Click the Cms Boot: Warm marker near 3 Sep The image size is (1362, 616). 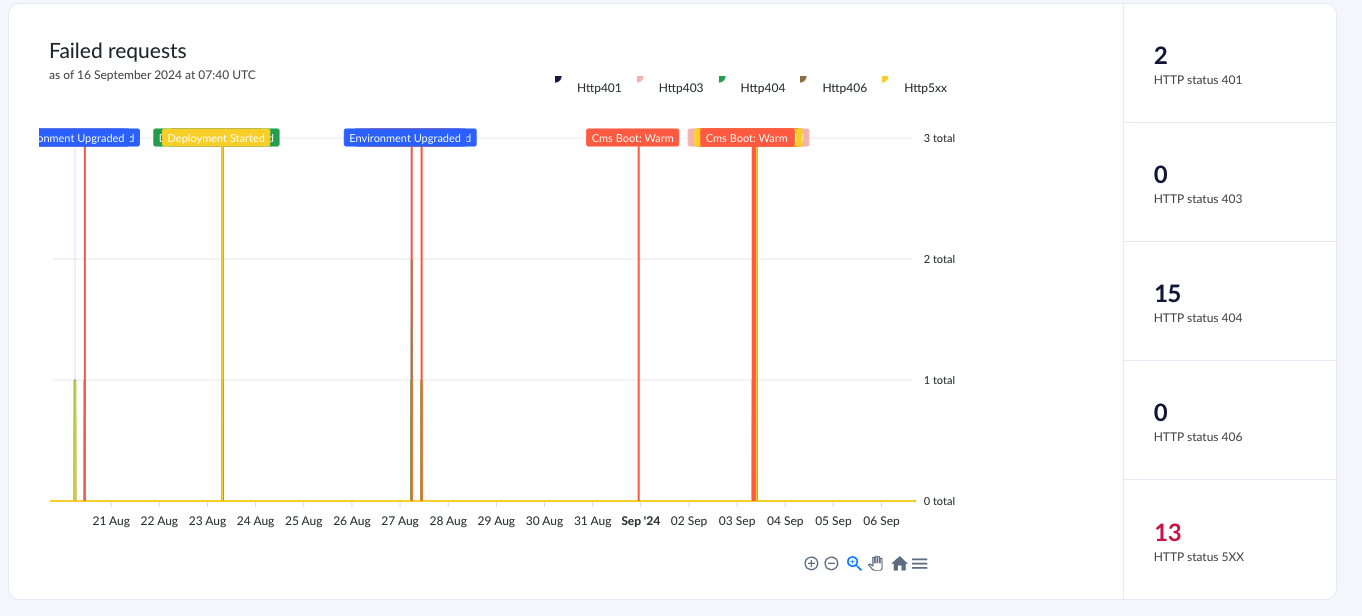pyautogui.click(x=747, y=138)
